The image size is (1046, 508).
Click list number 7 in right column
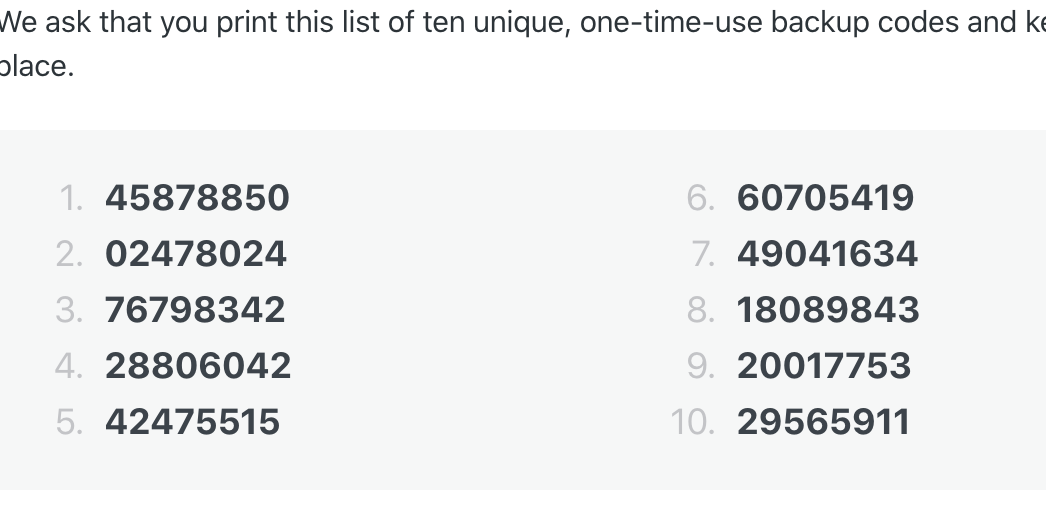pos(702,254)
